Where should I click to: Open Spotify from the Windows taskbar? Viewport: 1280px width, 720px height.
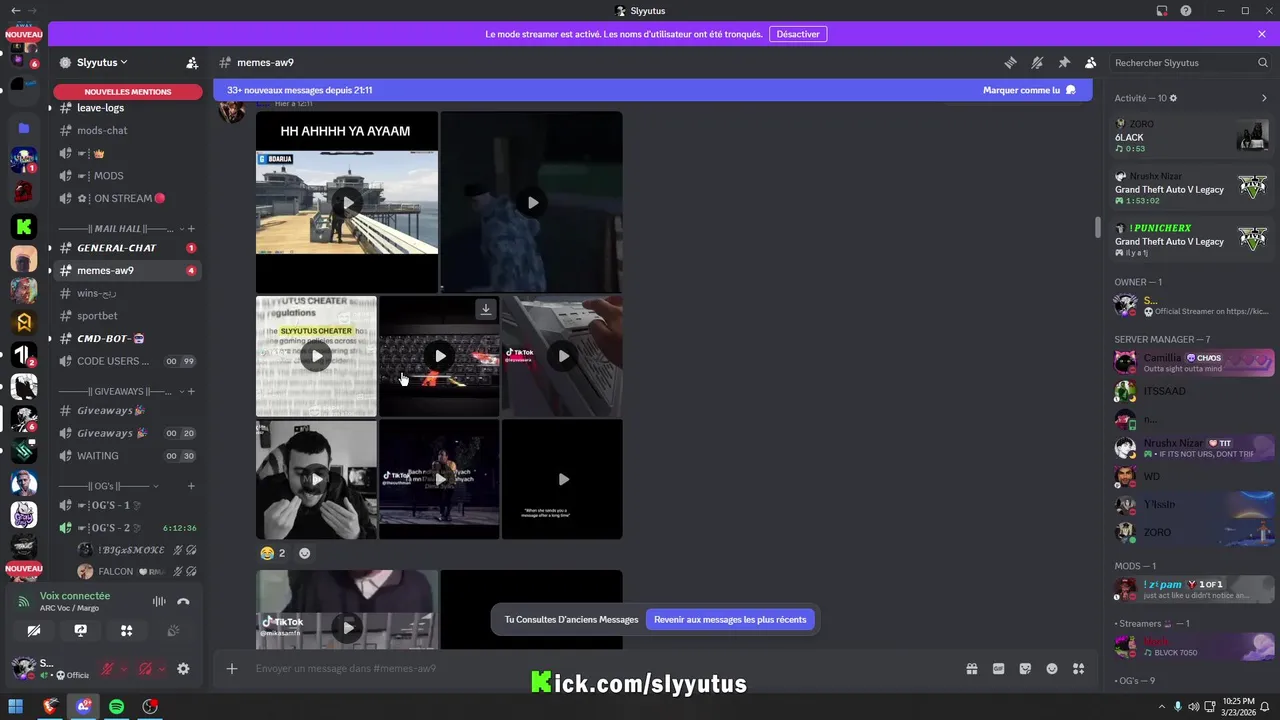point(116,707)
